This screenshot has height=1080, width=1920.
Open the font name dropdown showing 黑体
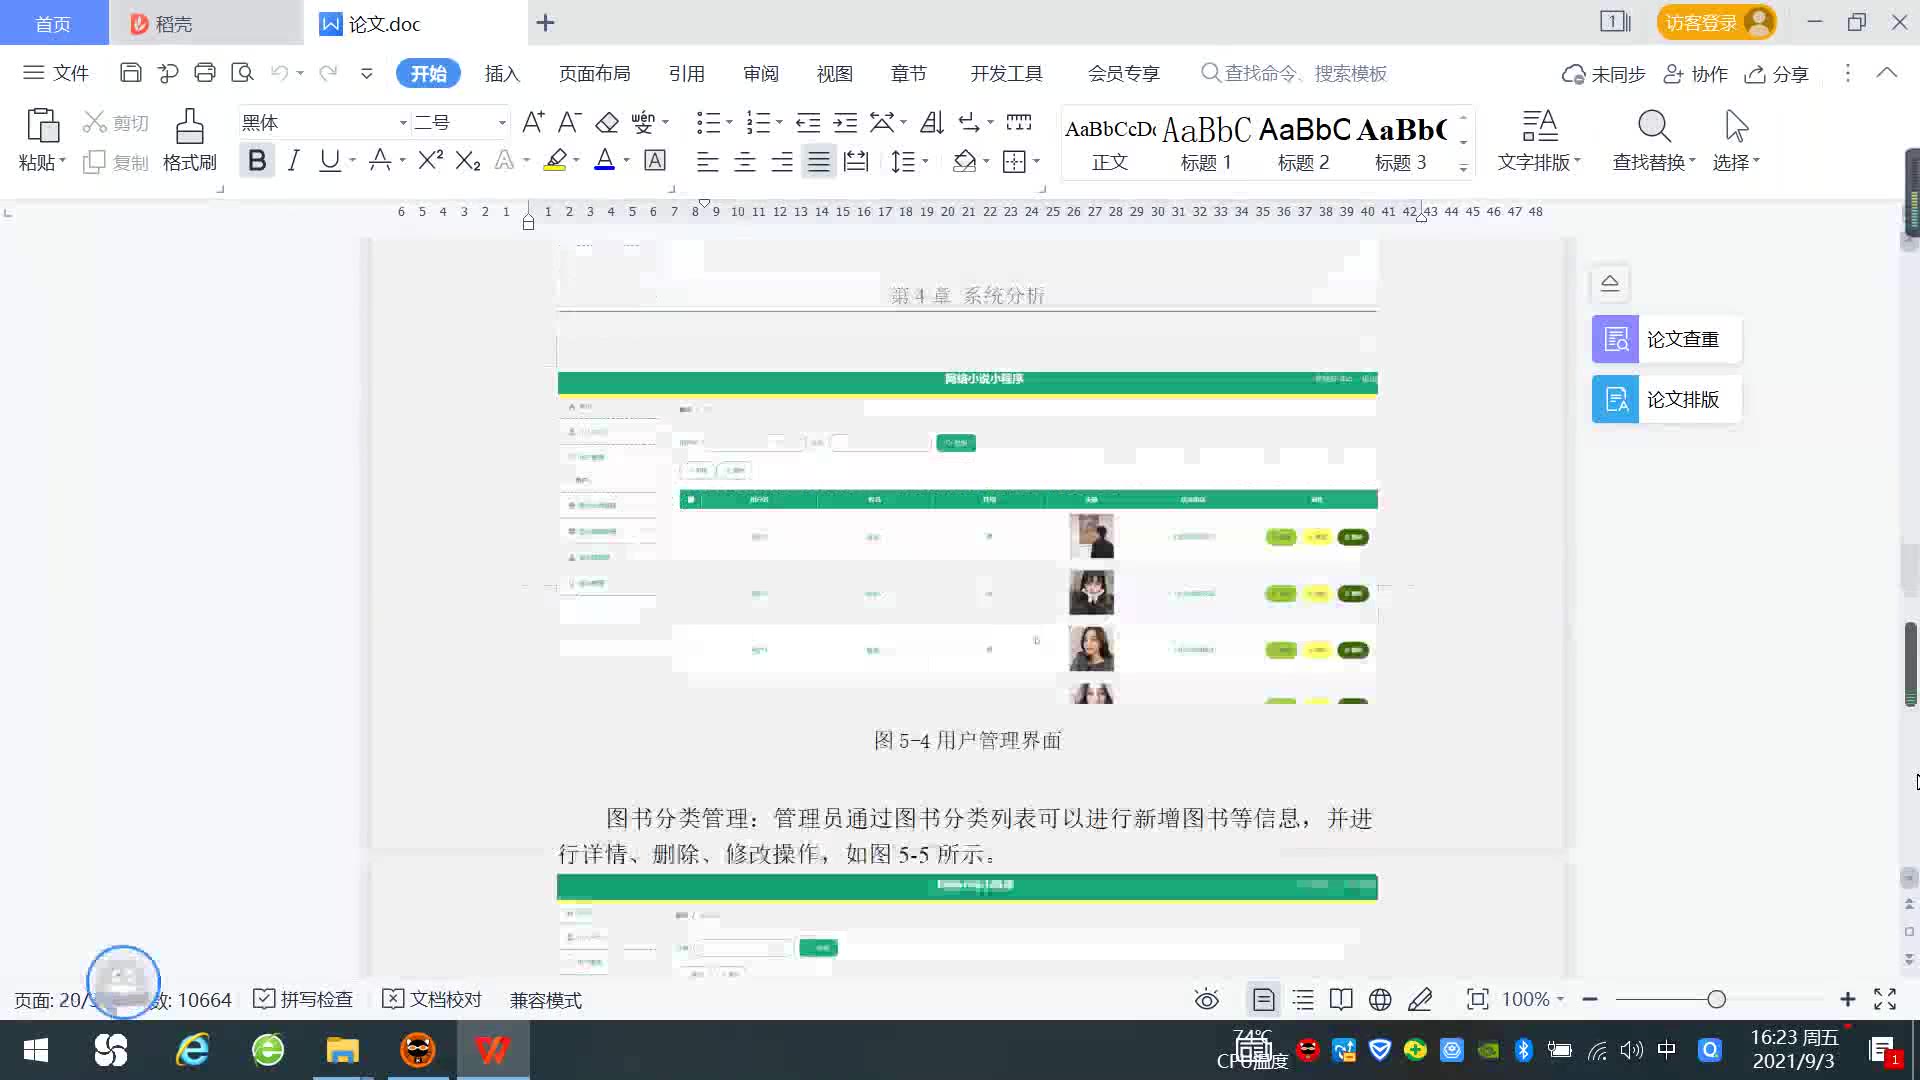pos(403,122)
